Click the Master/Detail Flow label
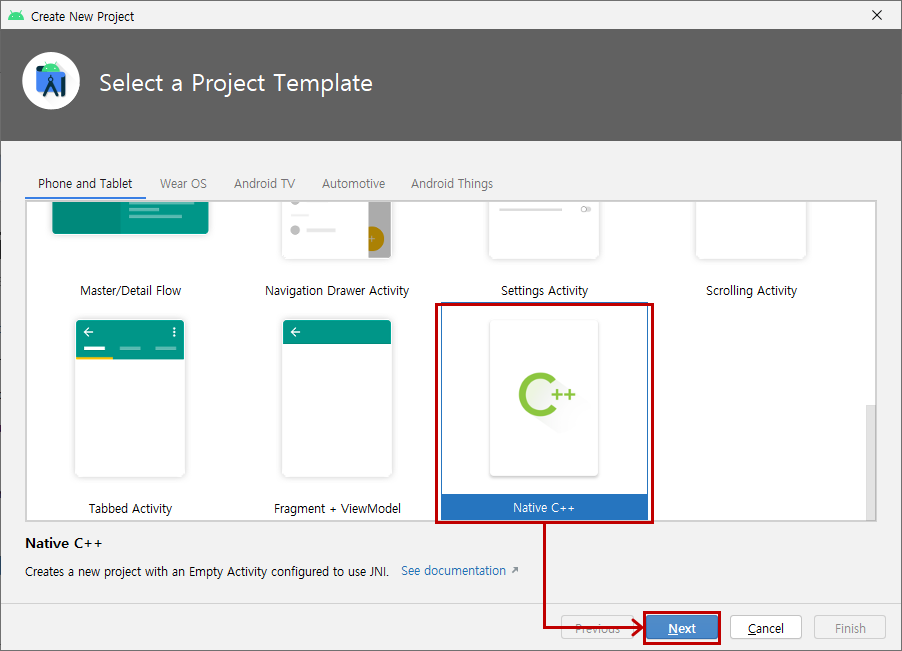This screenshot has height=651, width=902. (x=131, y=290)
